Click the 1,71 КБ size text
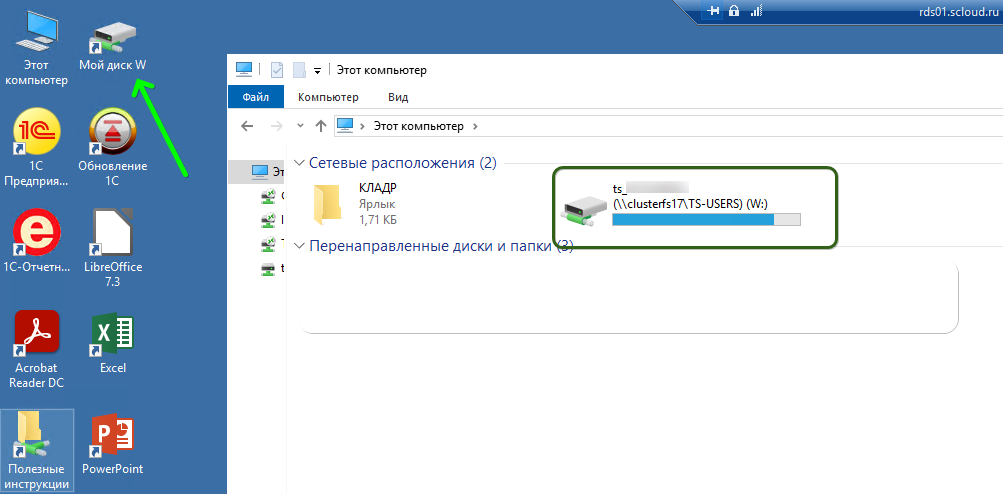Viewport: 1003px width, 494px height. tap(380, 220)
